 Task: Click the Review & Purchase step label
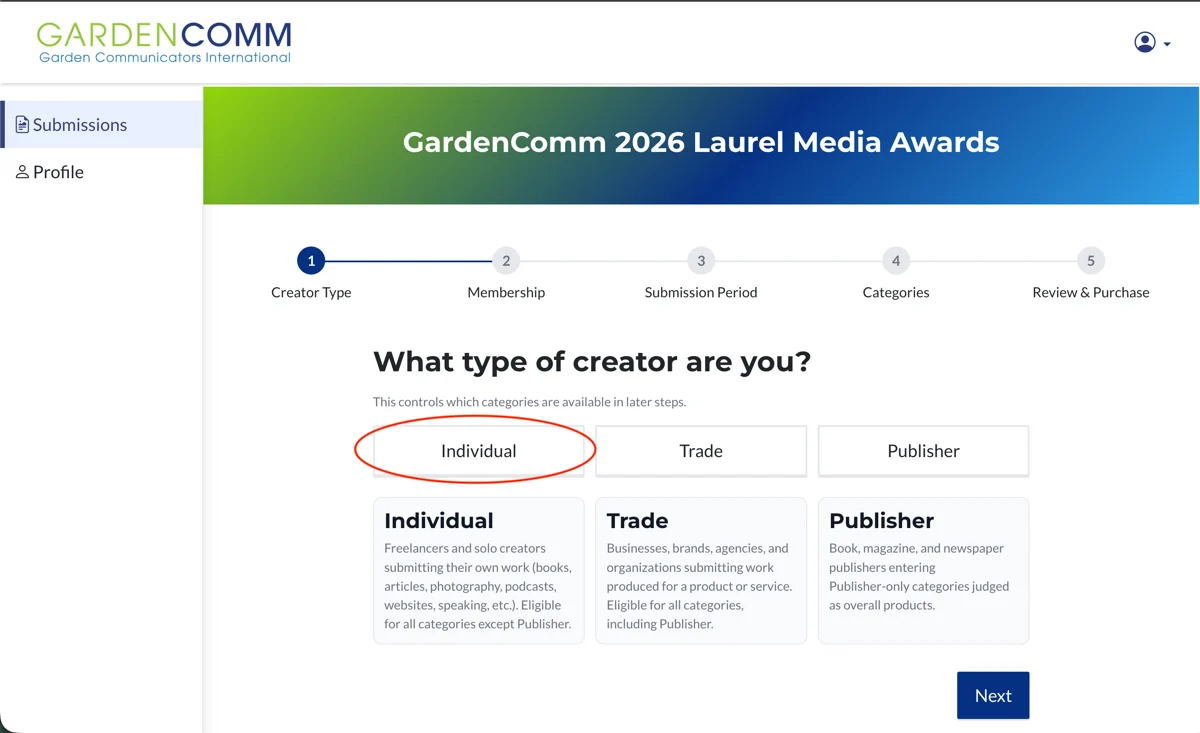point(1091,293)
